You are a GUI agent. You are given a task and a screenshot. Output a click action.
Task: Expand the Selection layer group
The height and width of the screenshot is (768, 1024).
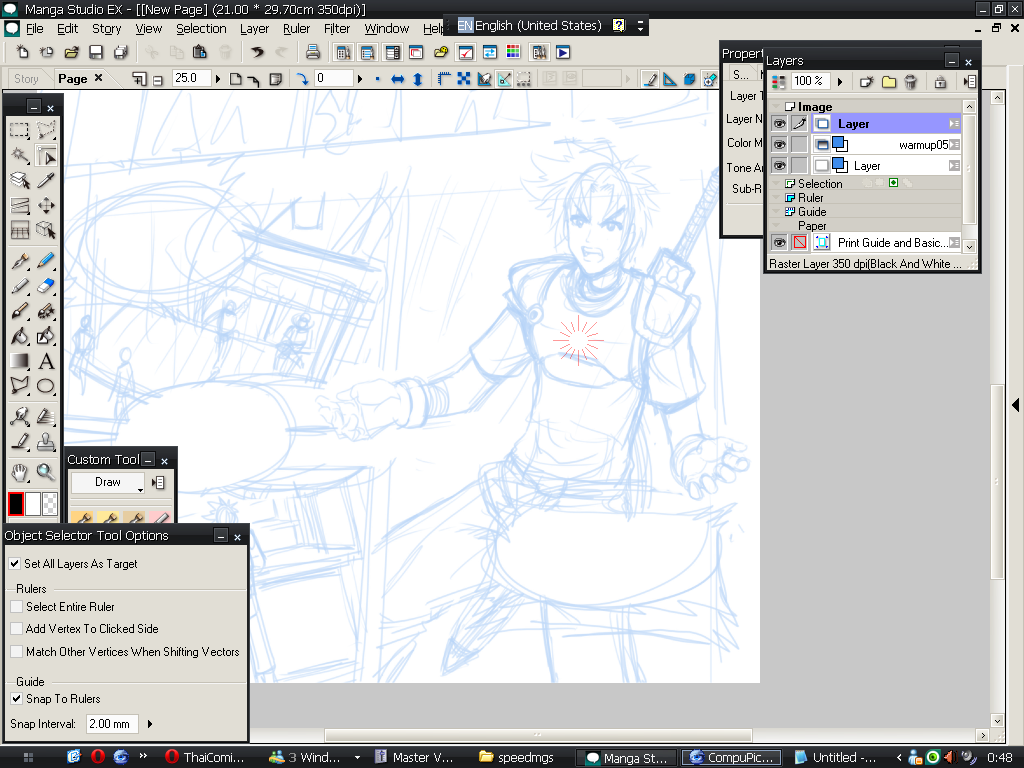(776, 184)
